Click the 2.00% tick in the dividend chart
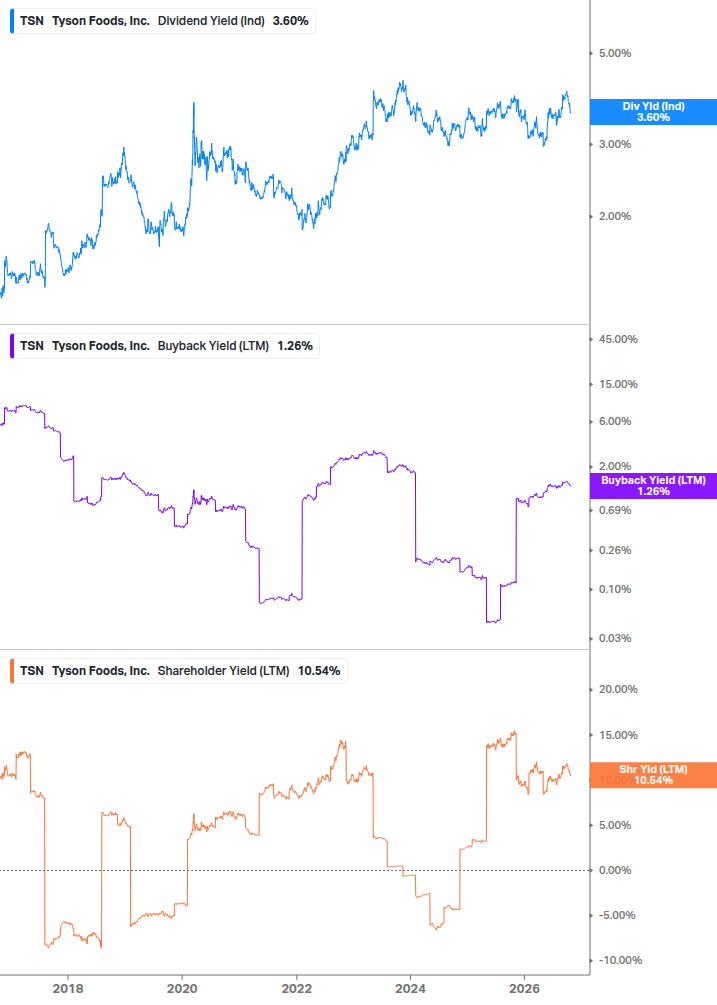717x1005 pixels. point(615,217)
